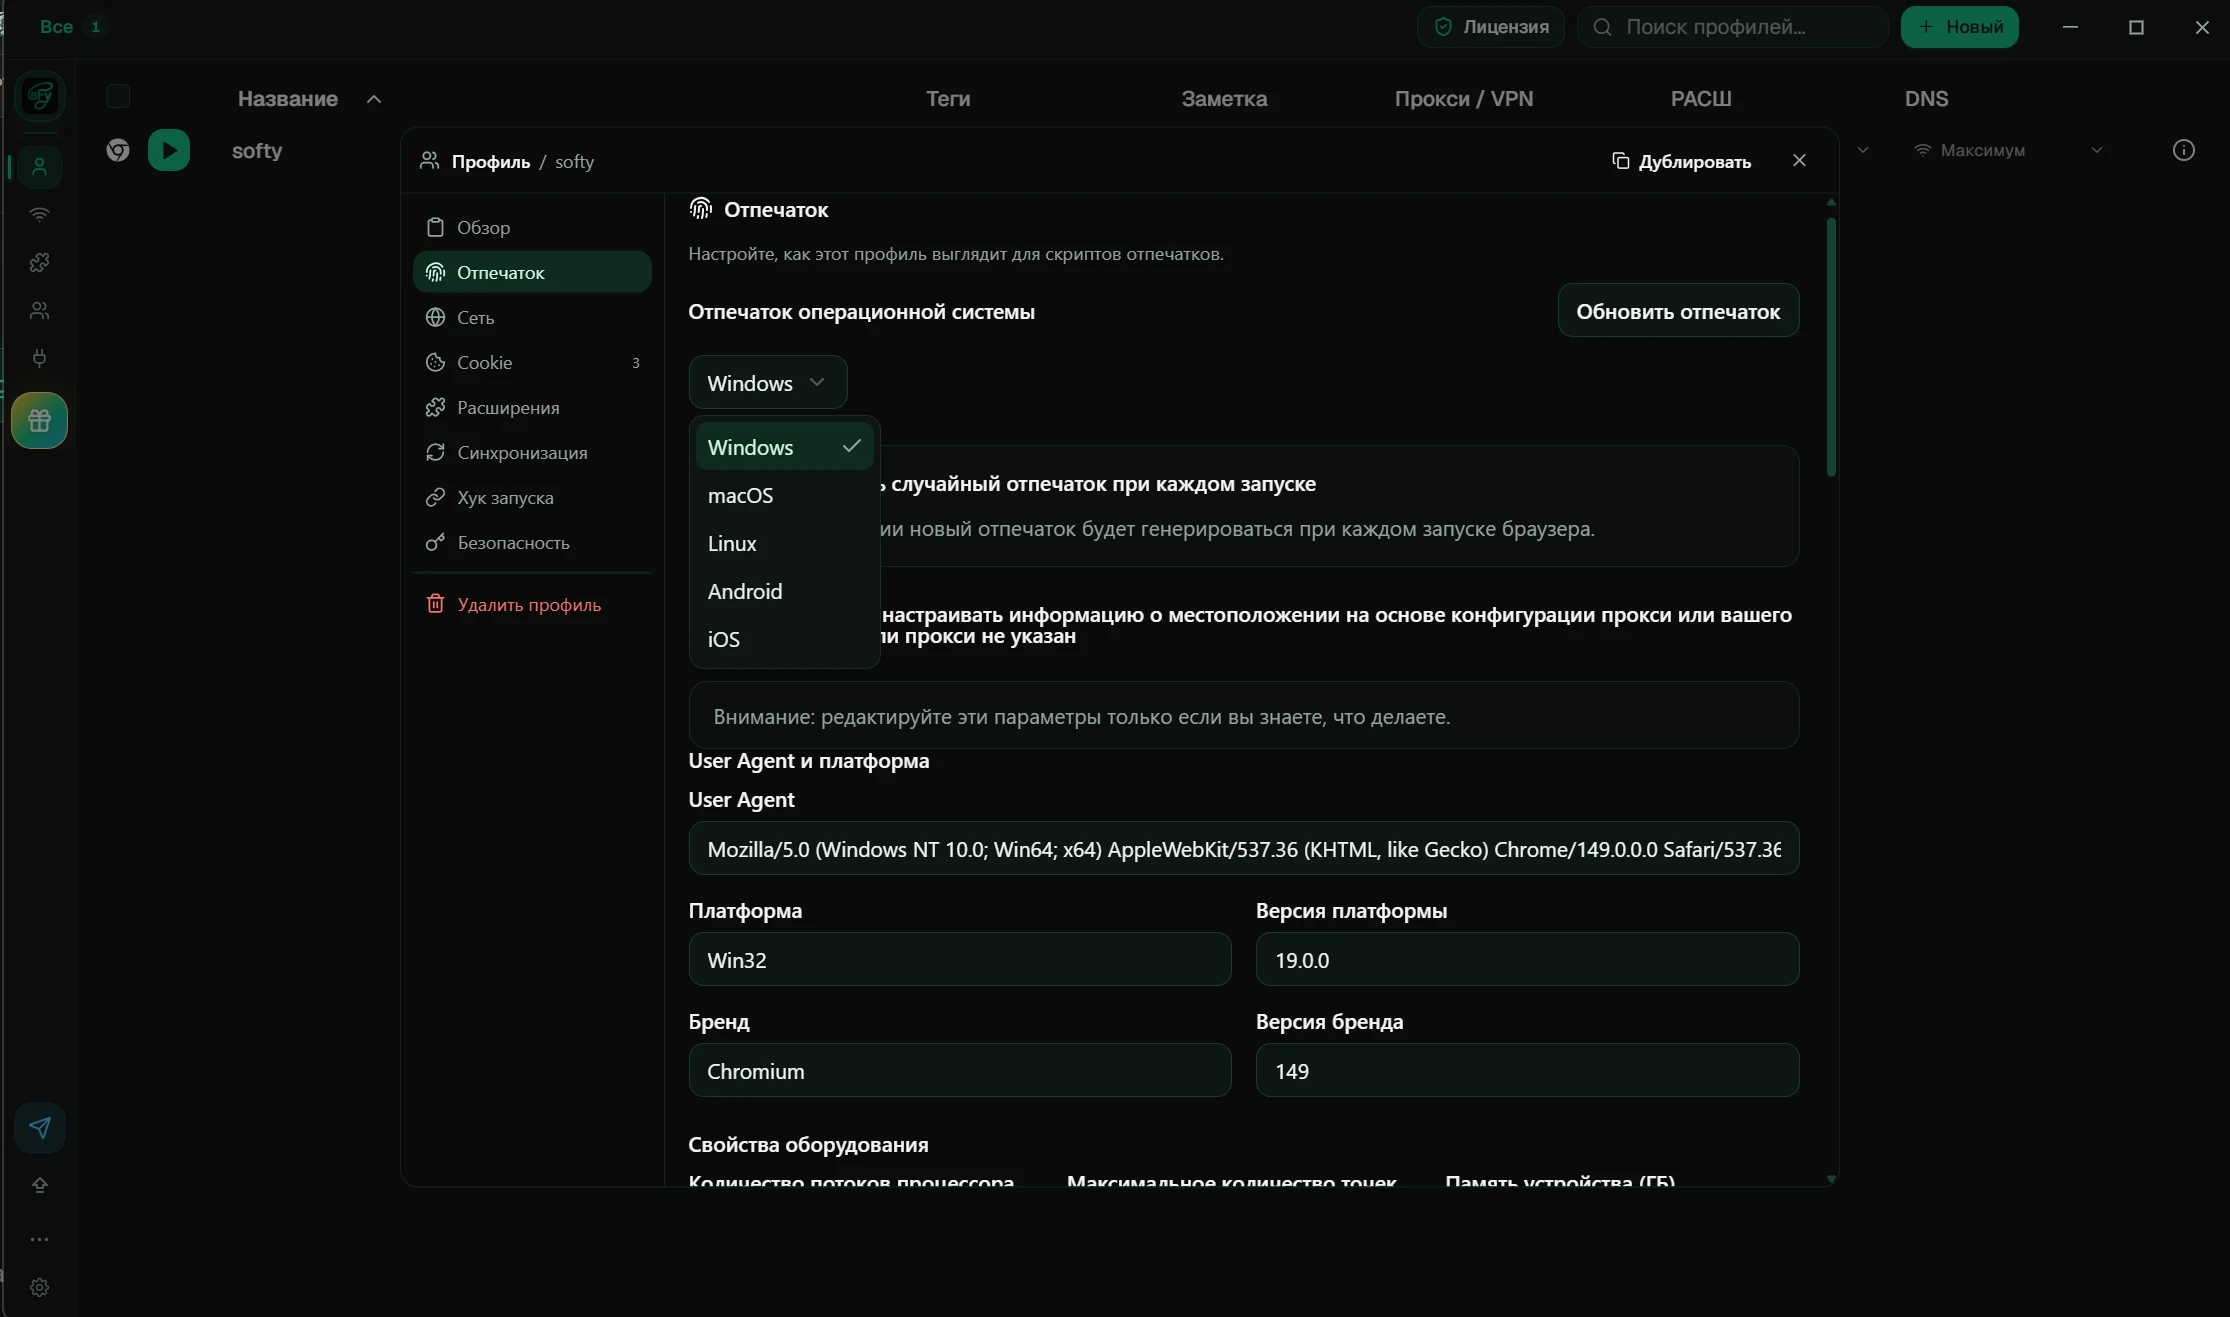Viewport: 2230px width, 1317px height.
Task: Open the Сеть tab
Action: 532,317
